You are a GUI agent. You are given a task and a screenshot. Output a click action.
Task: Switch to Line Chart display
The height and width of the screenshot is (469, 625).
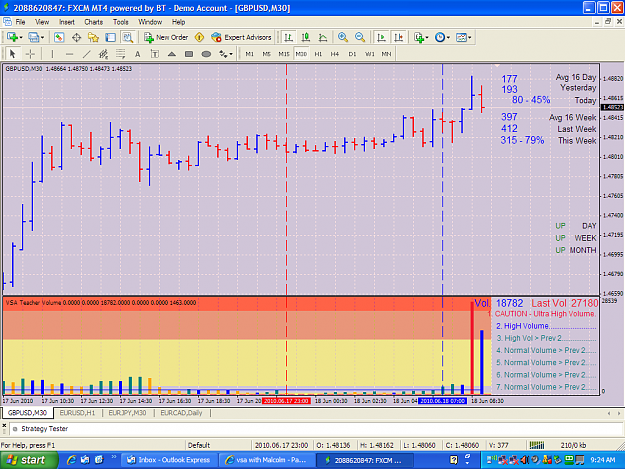coord(323,37)
